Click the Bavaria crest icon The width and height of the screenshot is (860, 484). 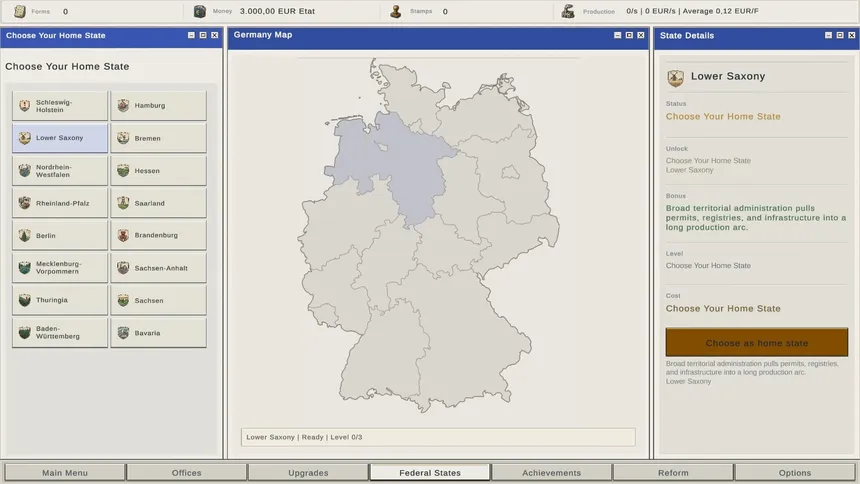123,332
